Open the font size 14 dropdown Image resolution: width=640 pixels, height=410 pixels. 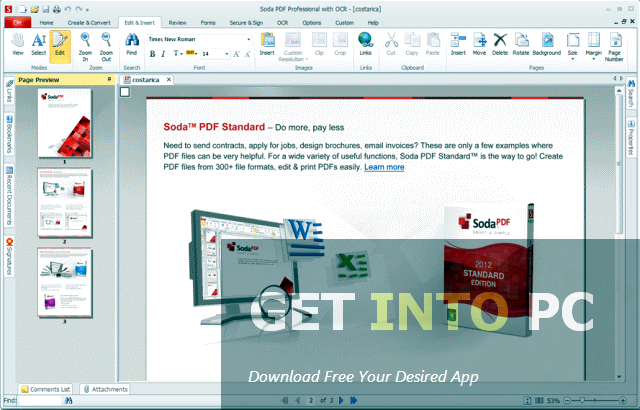click(227, 54)
